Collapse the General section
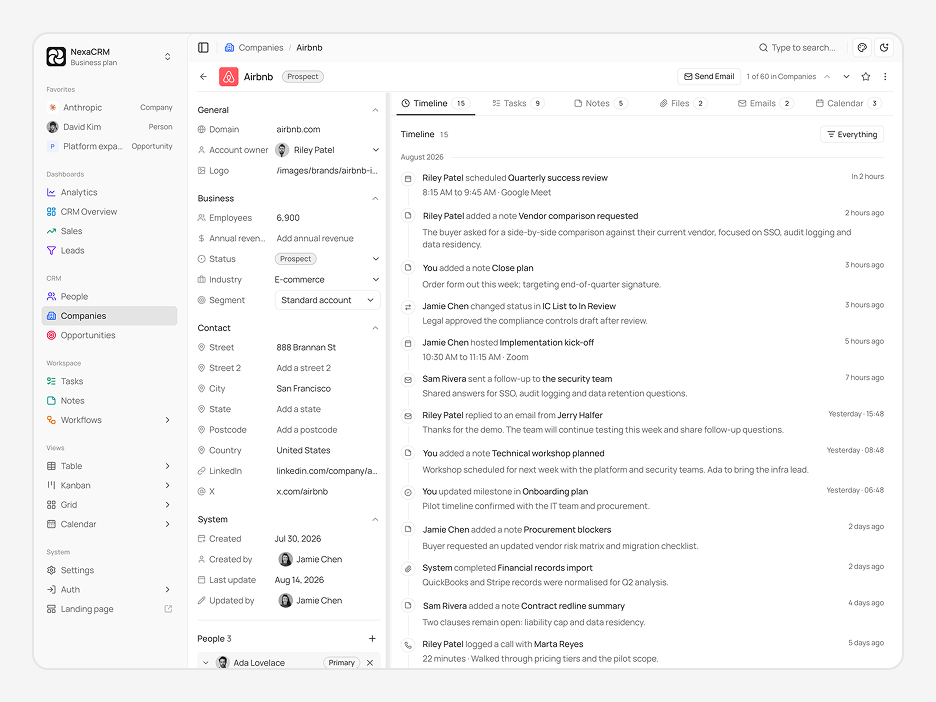Screen dimensions: 936x702 [375, 110]
